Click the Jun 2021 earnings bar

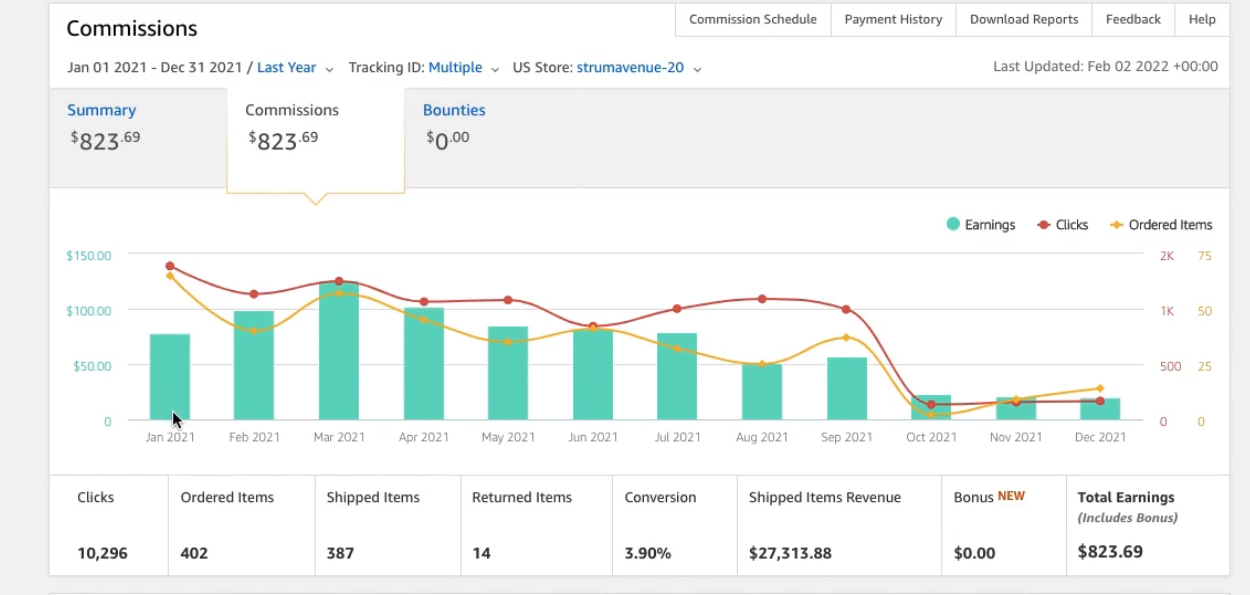tap(593, 374)
